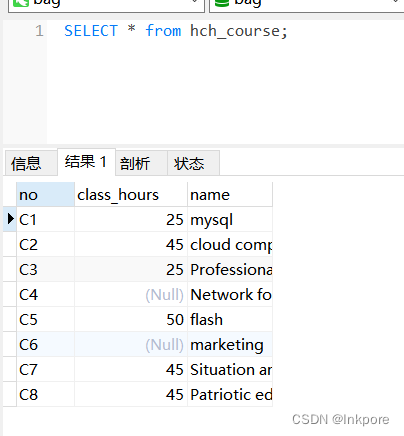Click the 'from' keyword in the query
Image resolution: width=404 pixels, height=436 pixels.
point(163,31)
